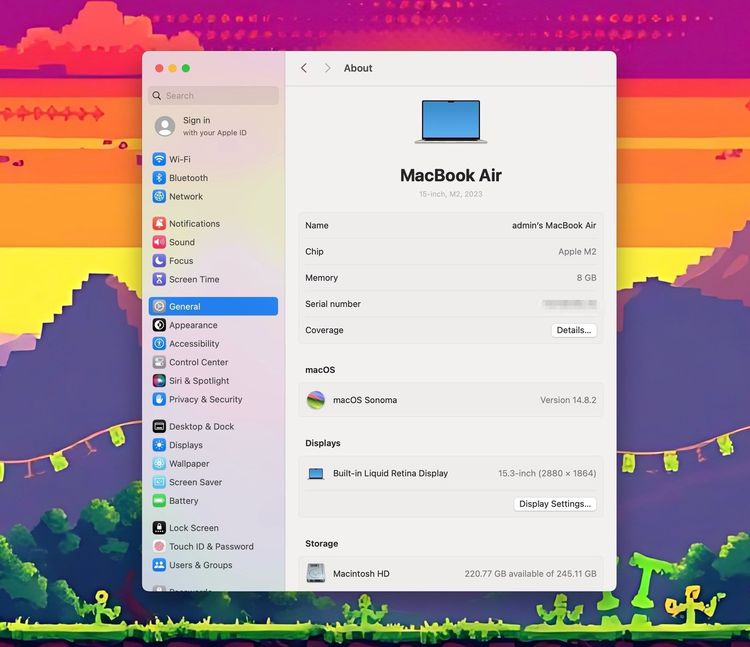
Task: Open Notifications bell icon
Action: (x=159, y=223)
